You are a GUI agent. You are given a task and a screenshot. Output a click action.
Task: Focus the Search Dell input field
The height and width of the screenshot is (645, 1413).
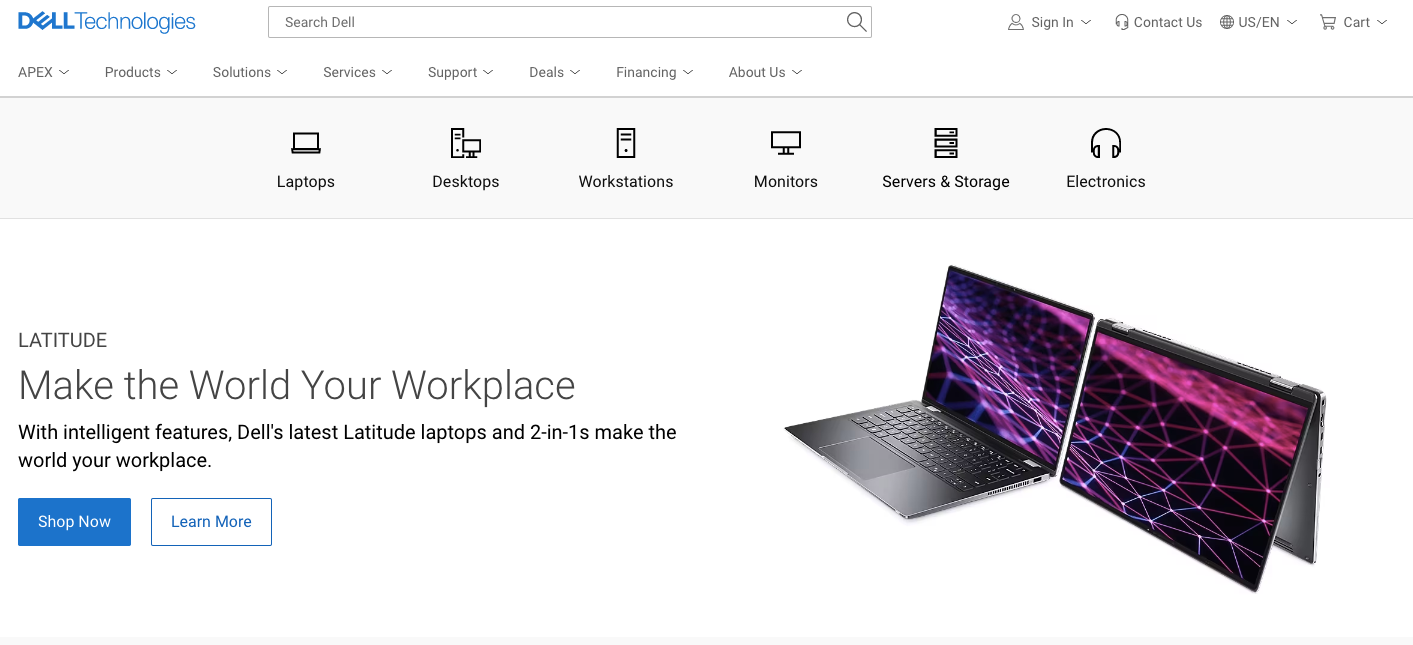click(x=555, y=22)
